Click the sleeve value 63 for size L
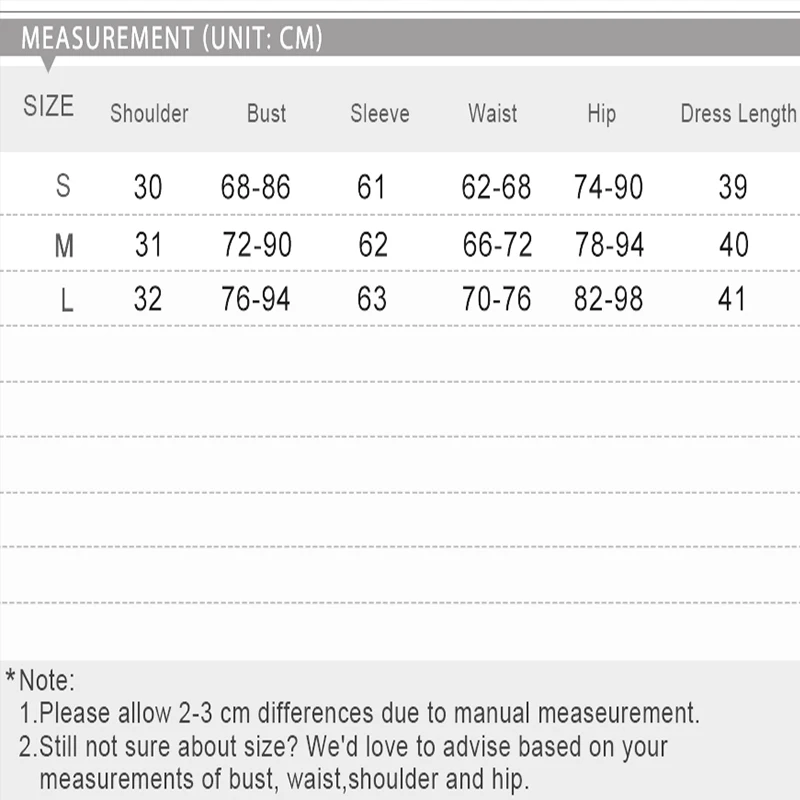800x800 pixels. [x=372, y=299]
